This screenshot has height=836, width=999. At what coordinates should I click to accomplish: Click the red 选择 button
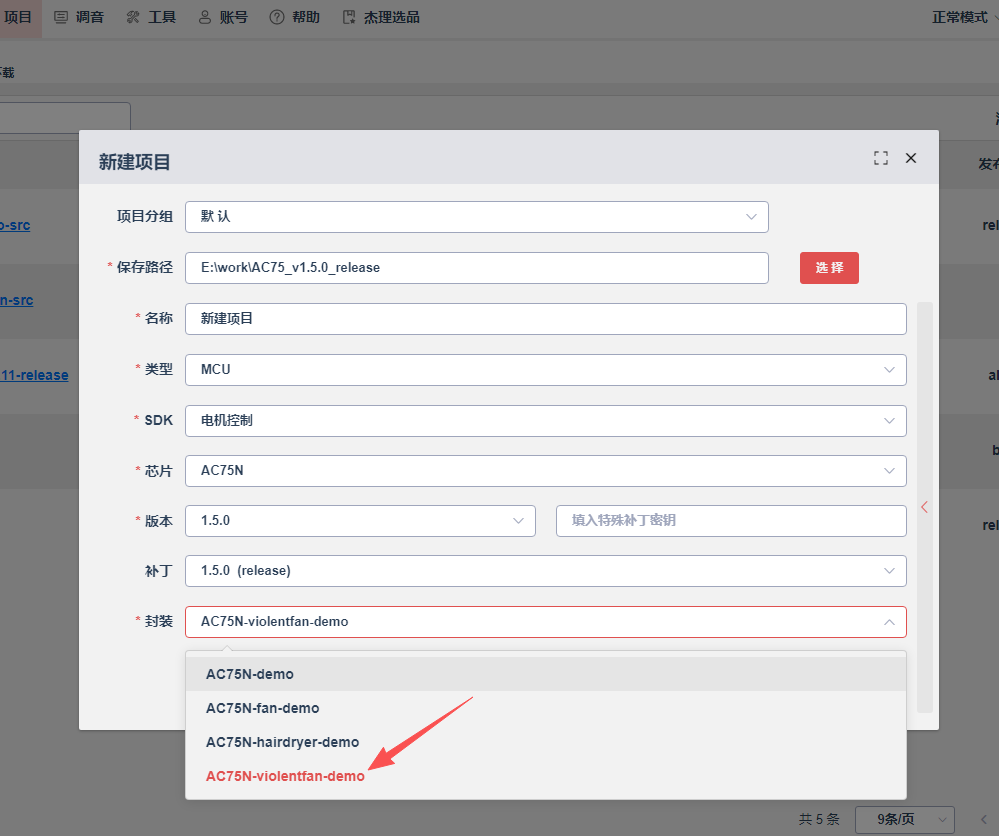click(x=829, y=268)
